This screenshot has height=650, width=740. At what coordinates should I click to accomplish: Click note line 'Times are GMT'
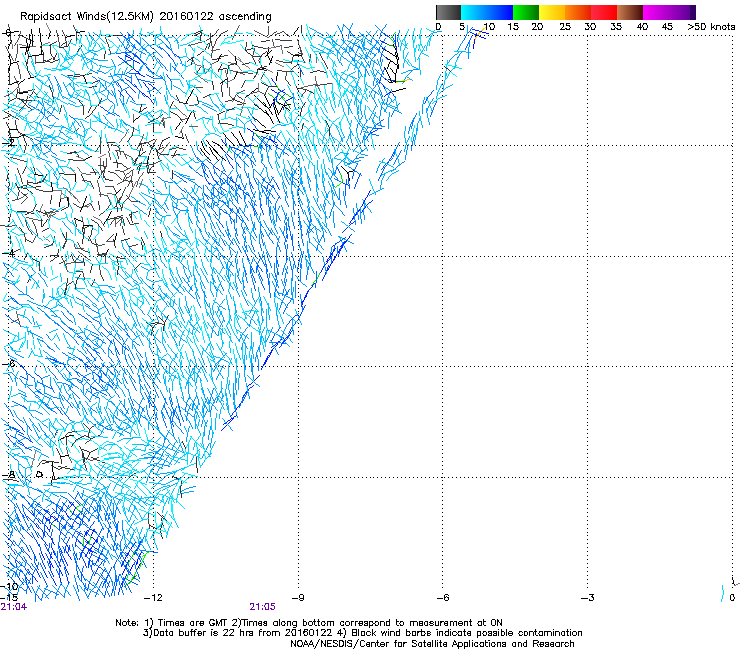coord(193,623)
